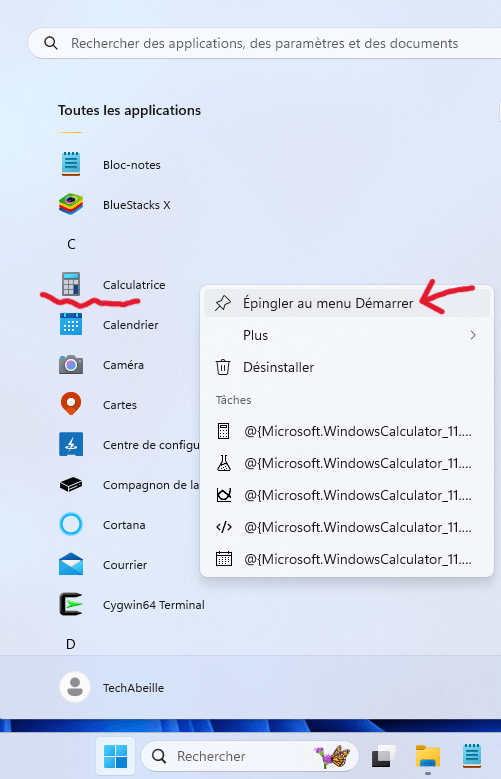The image size is (501, 779).
Task: Open the Courrier envelope icon
Action: point(71,564)
